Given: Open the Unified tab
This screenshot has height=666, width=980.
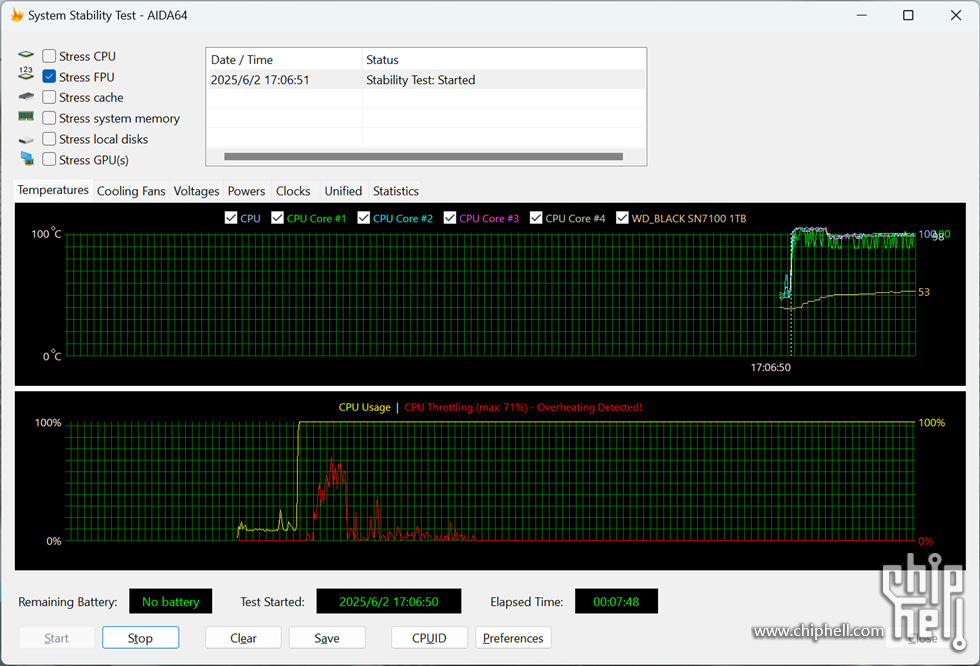Looking at the screenshot, I should 343,191.
